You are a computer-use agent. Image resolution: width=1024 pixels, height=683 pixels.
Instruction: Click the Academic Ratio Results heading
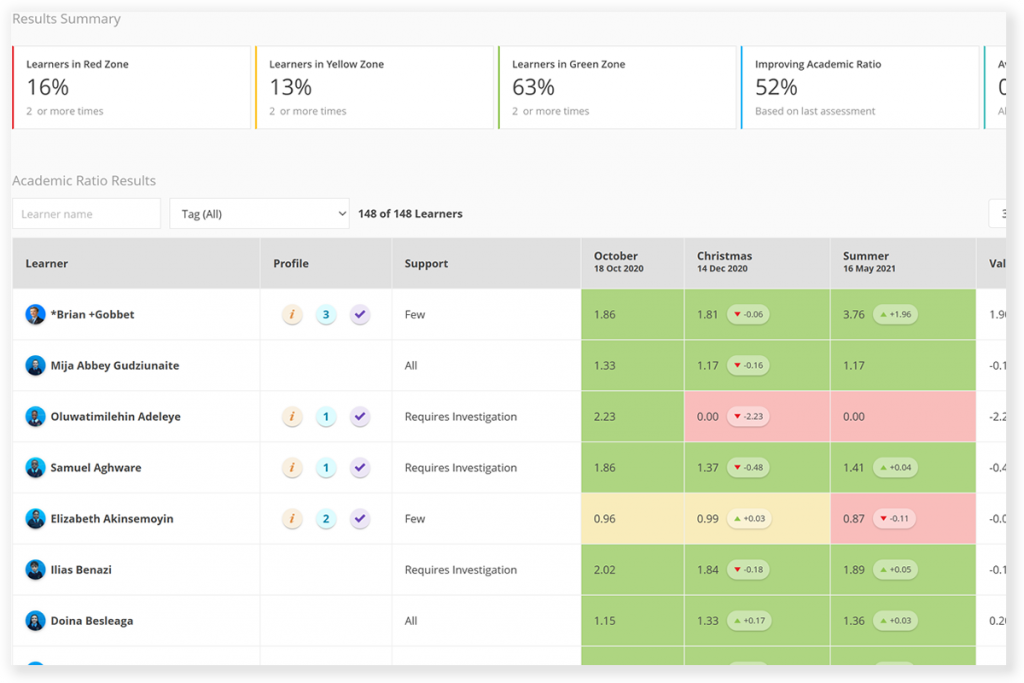click(84, 181)
